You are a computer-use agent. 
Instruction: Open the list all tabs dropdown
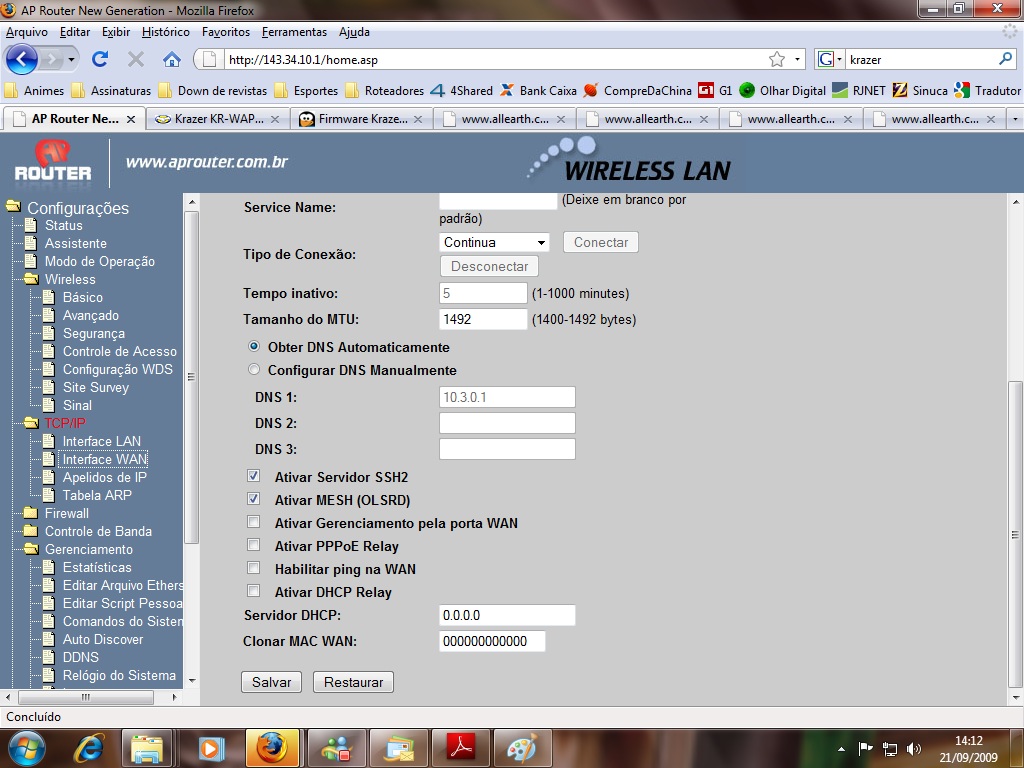click(1015, 119)
